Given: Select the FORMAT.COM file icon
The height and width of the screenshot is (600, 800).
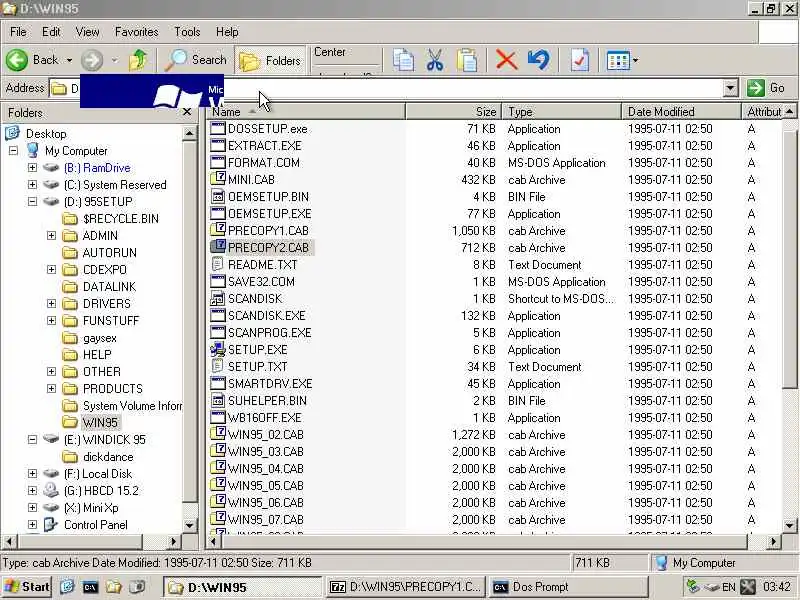Looking at the screenshot, I should [x=218, y=163].
